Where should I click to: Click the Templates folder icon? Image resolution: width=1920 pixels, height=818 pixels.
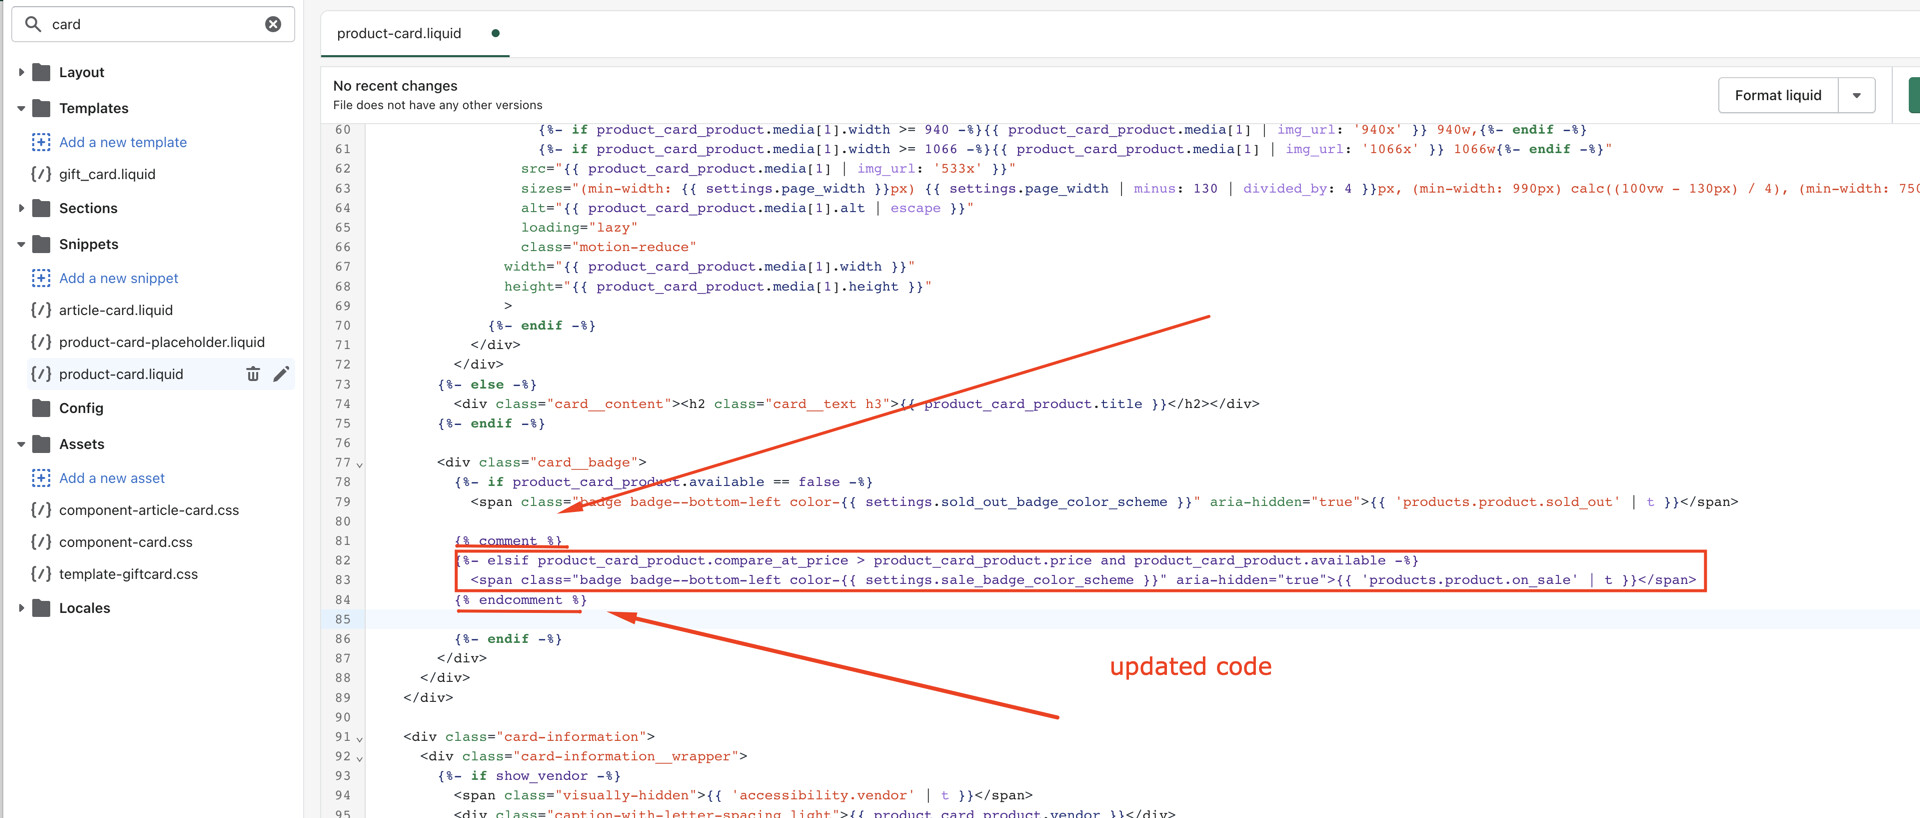point(41,108)
